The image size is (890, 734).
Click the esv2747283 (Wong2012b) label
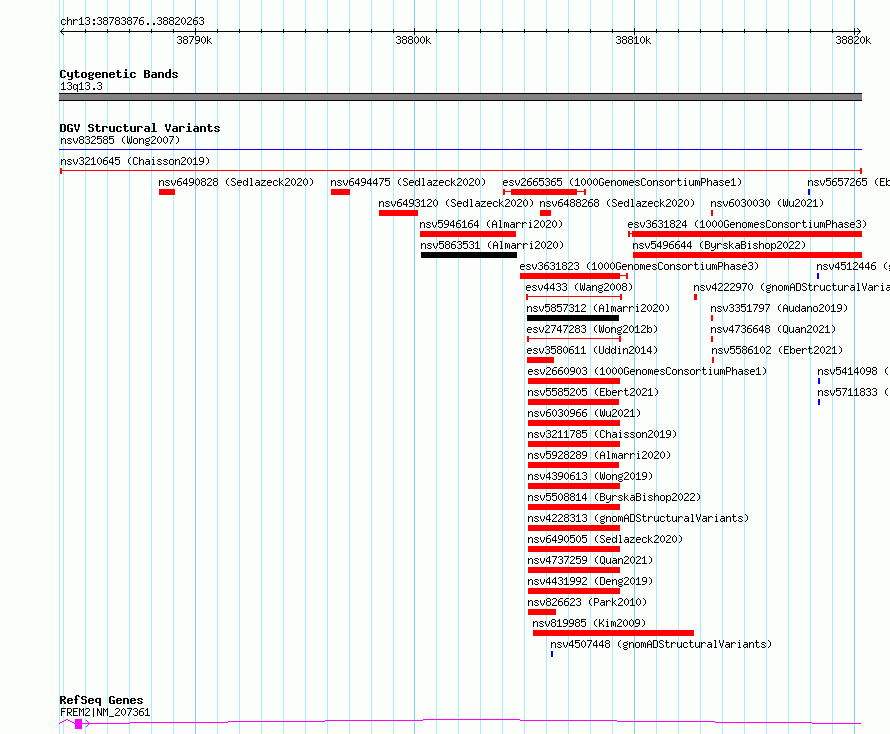pos(592,329)
